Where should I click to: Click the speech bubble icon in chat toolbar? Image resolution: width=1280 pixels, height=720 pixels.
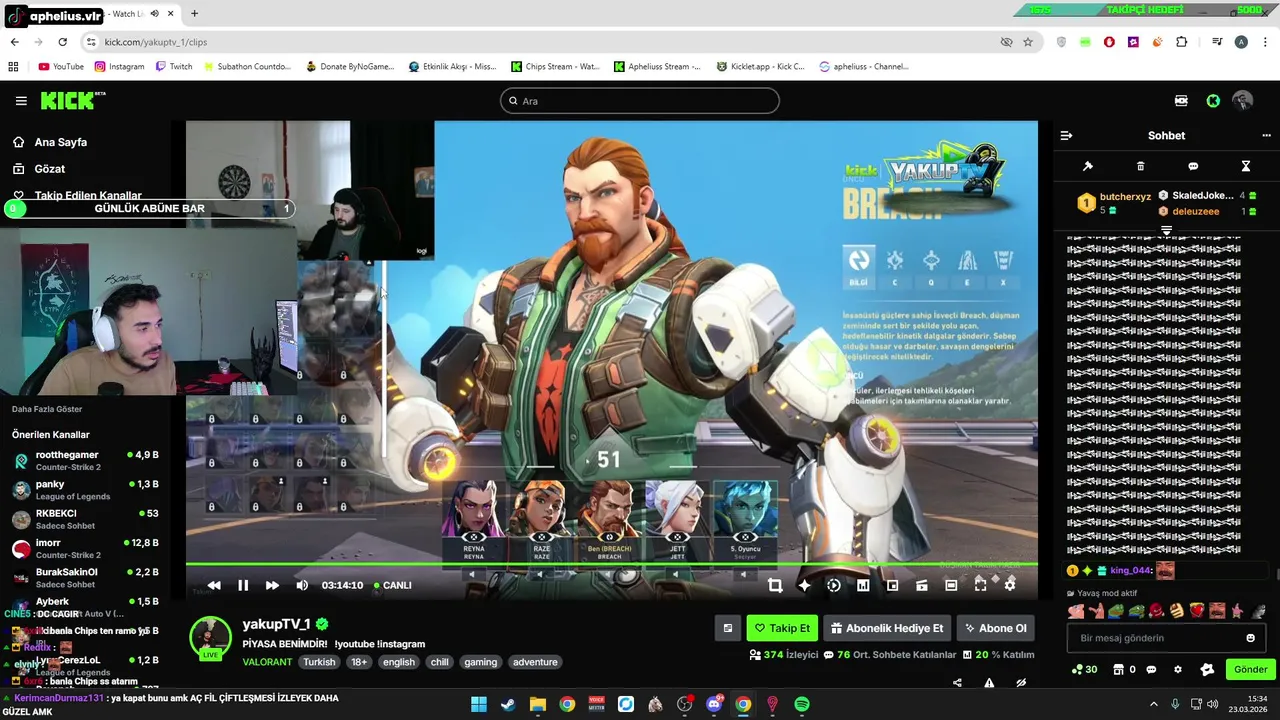(1193, 166)
